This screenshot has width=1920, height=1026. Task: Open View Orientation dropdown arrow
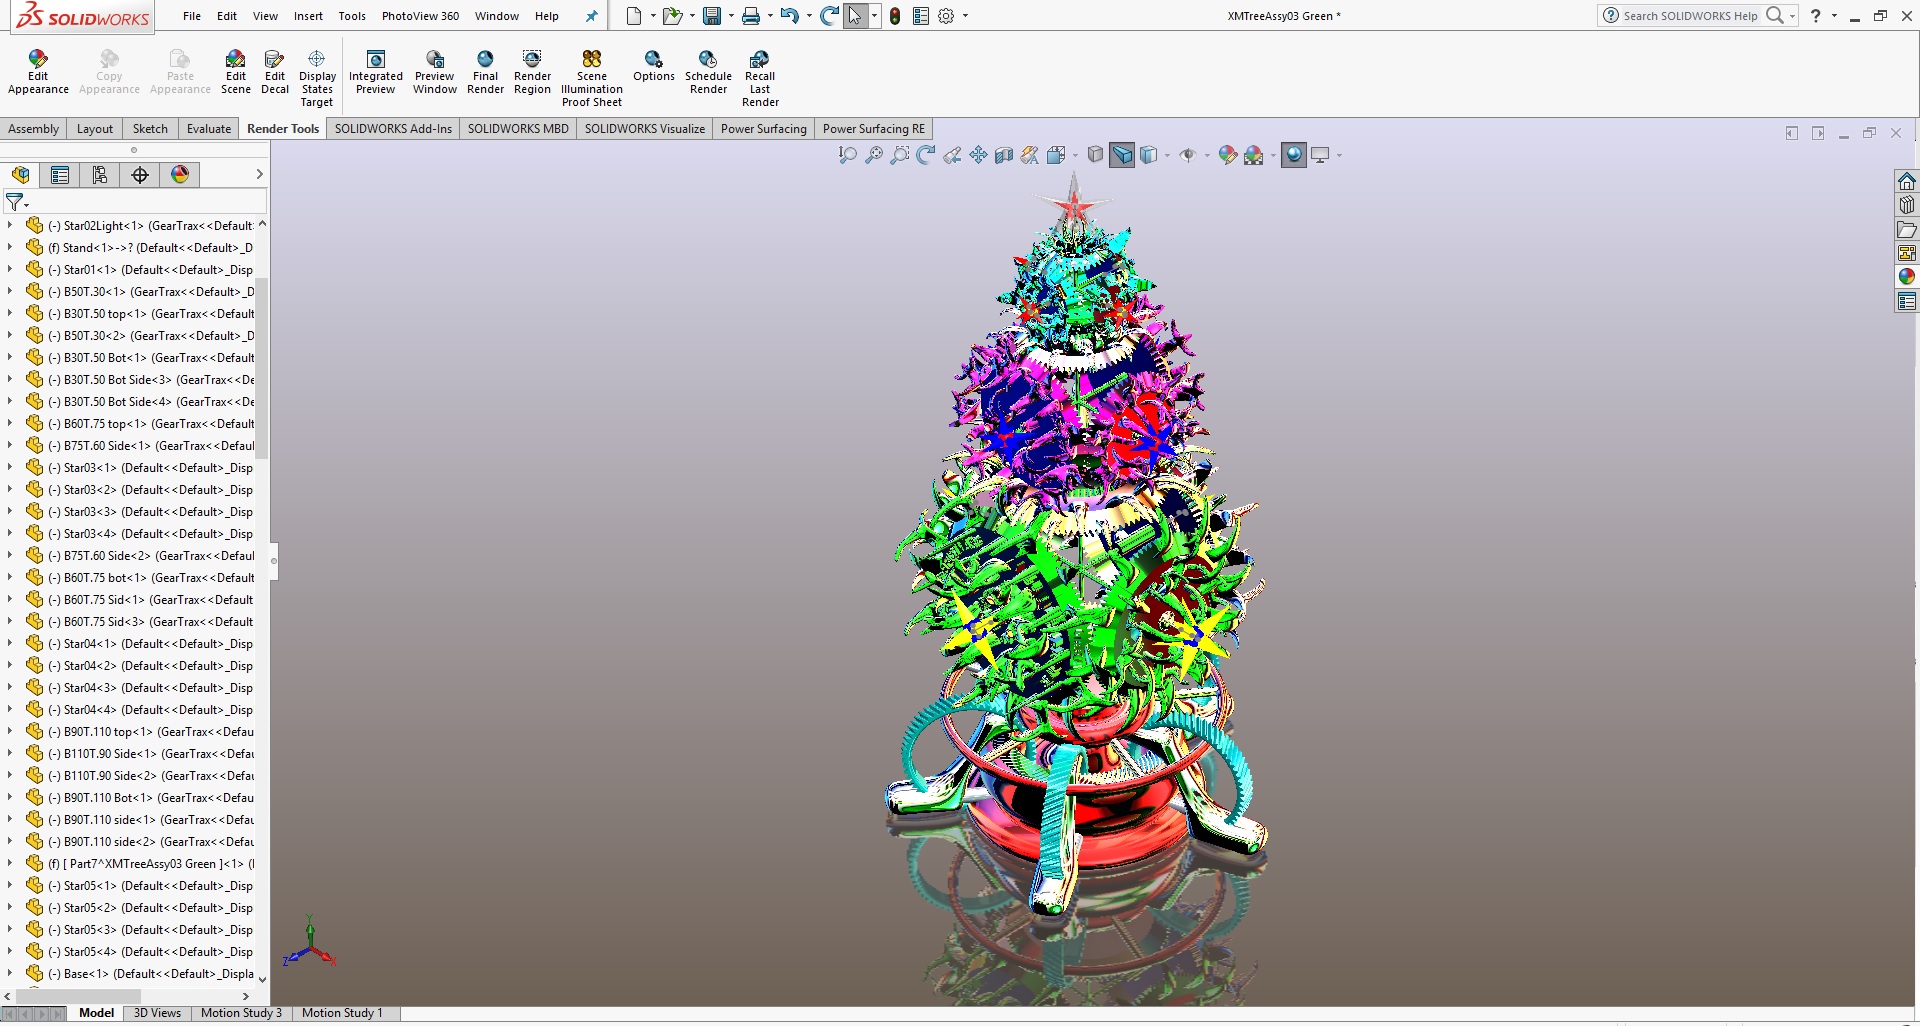click(x=1075, y=156)
